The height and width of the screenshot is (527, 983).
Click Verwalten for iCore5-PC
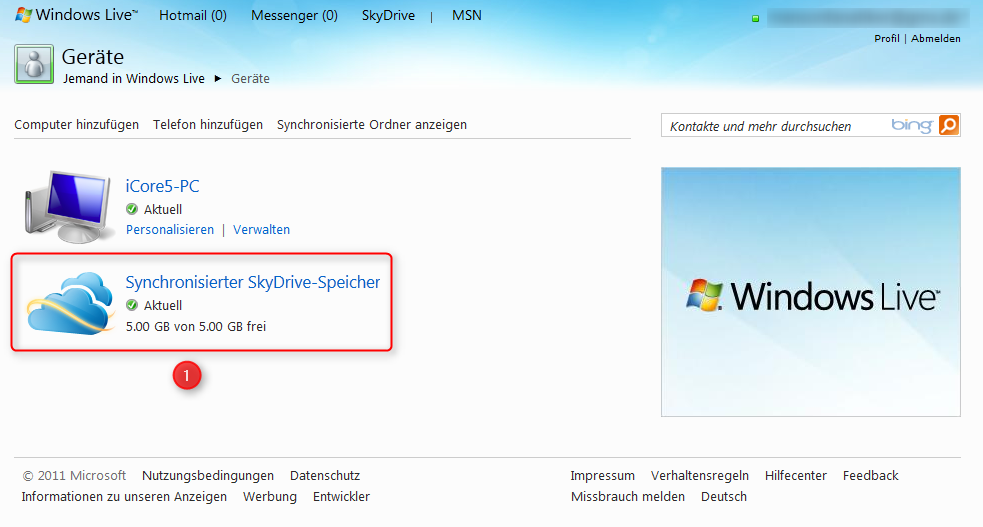261,230
